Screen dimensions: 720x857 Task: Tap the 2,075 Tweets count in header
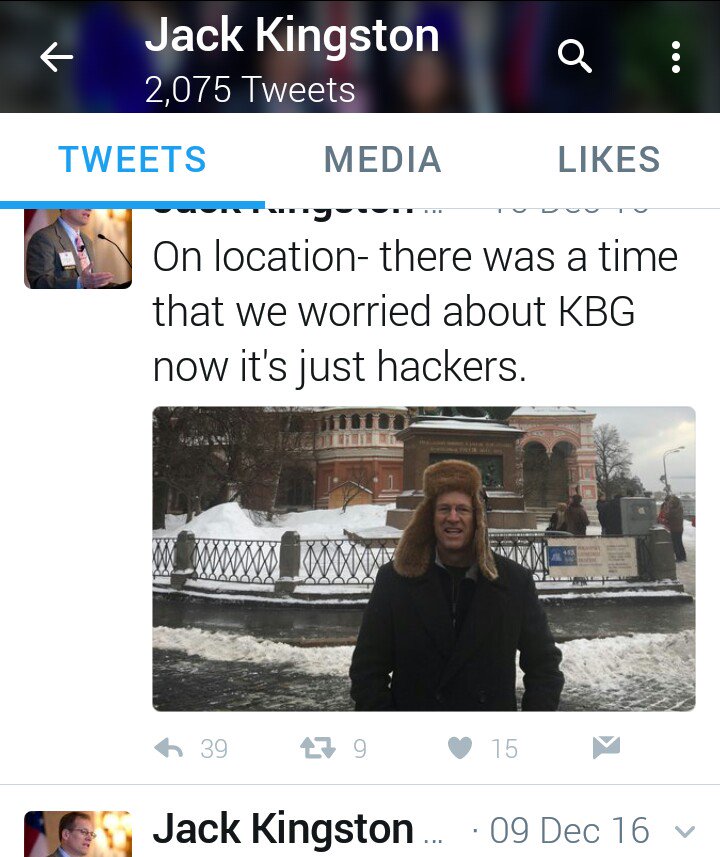(250, 90)
